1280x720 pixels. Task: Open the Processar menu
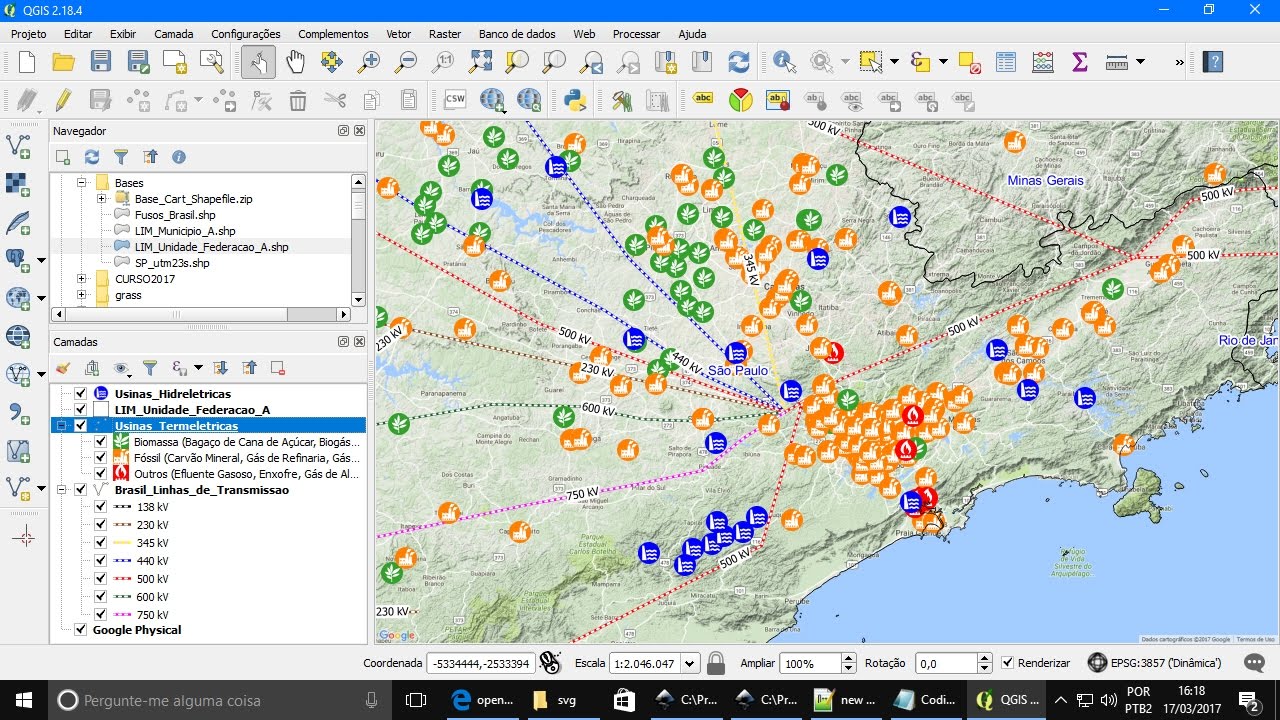point(636,34)
